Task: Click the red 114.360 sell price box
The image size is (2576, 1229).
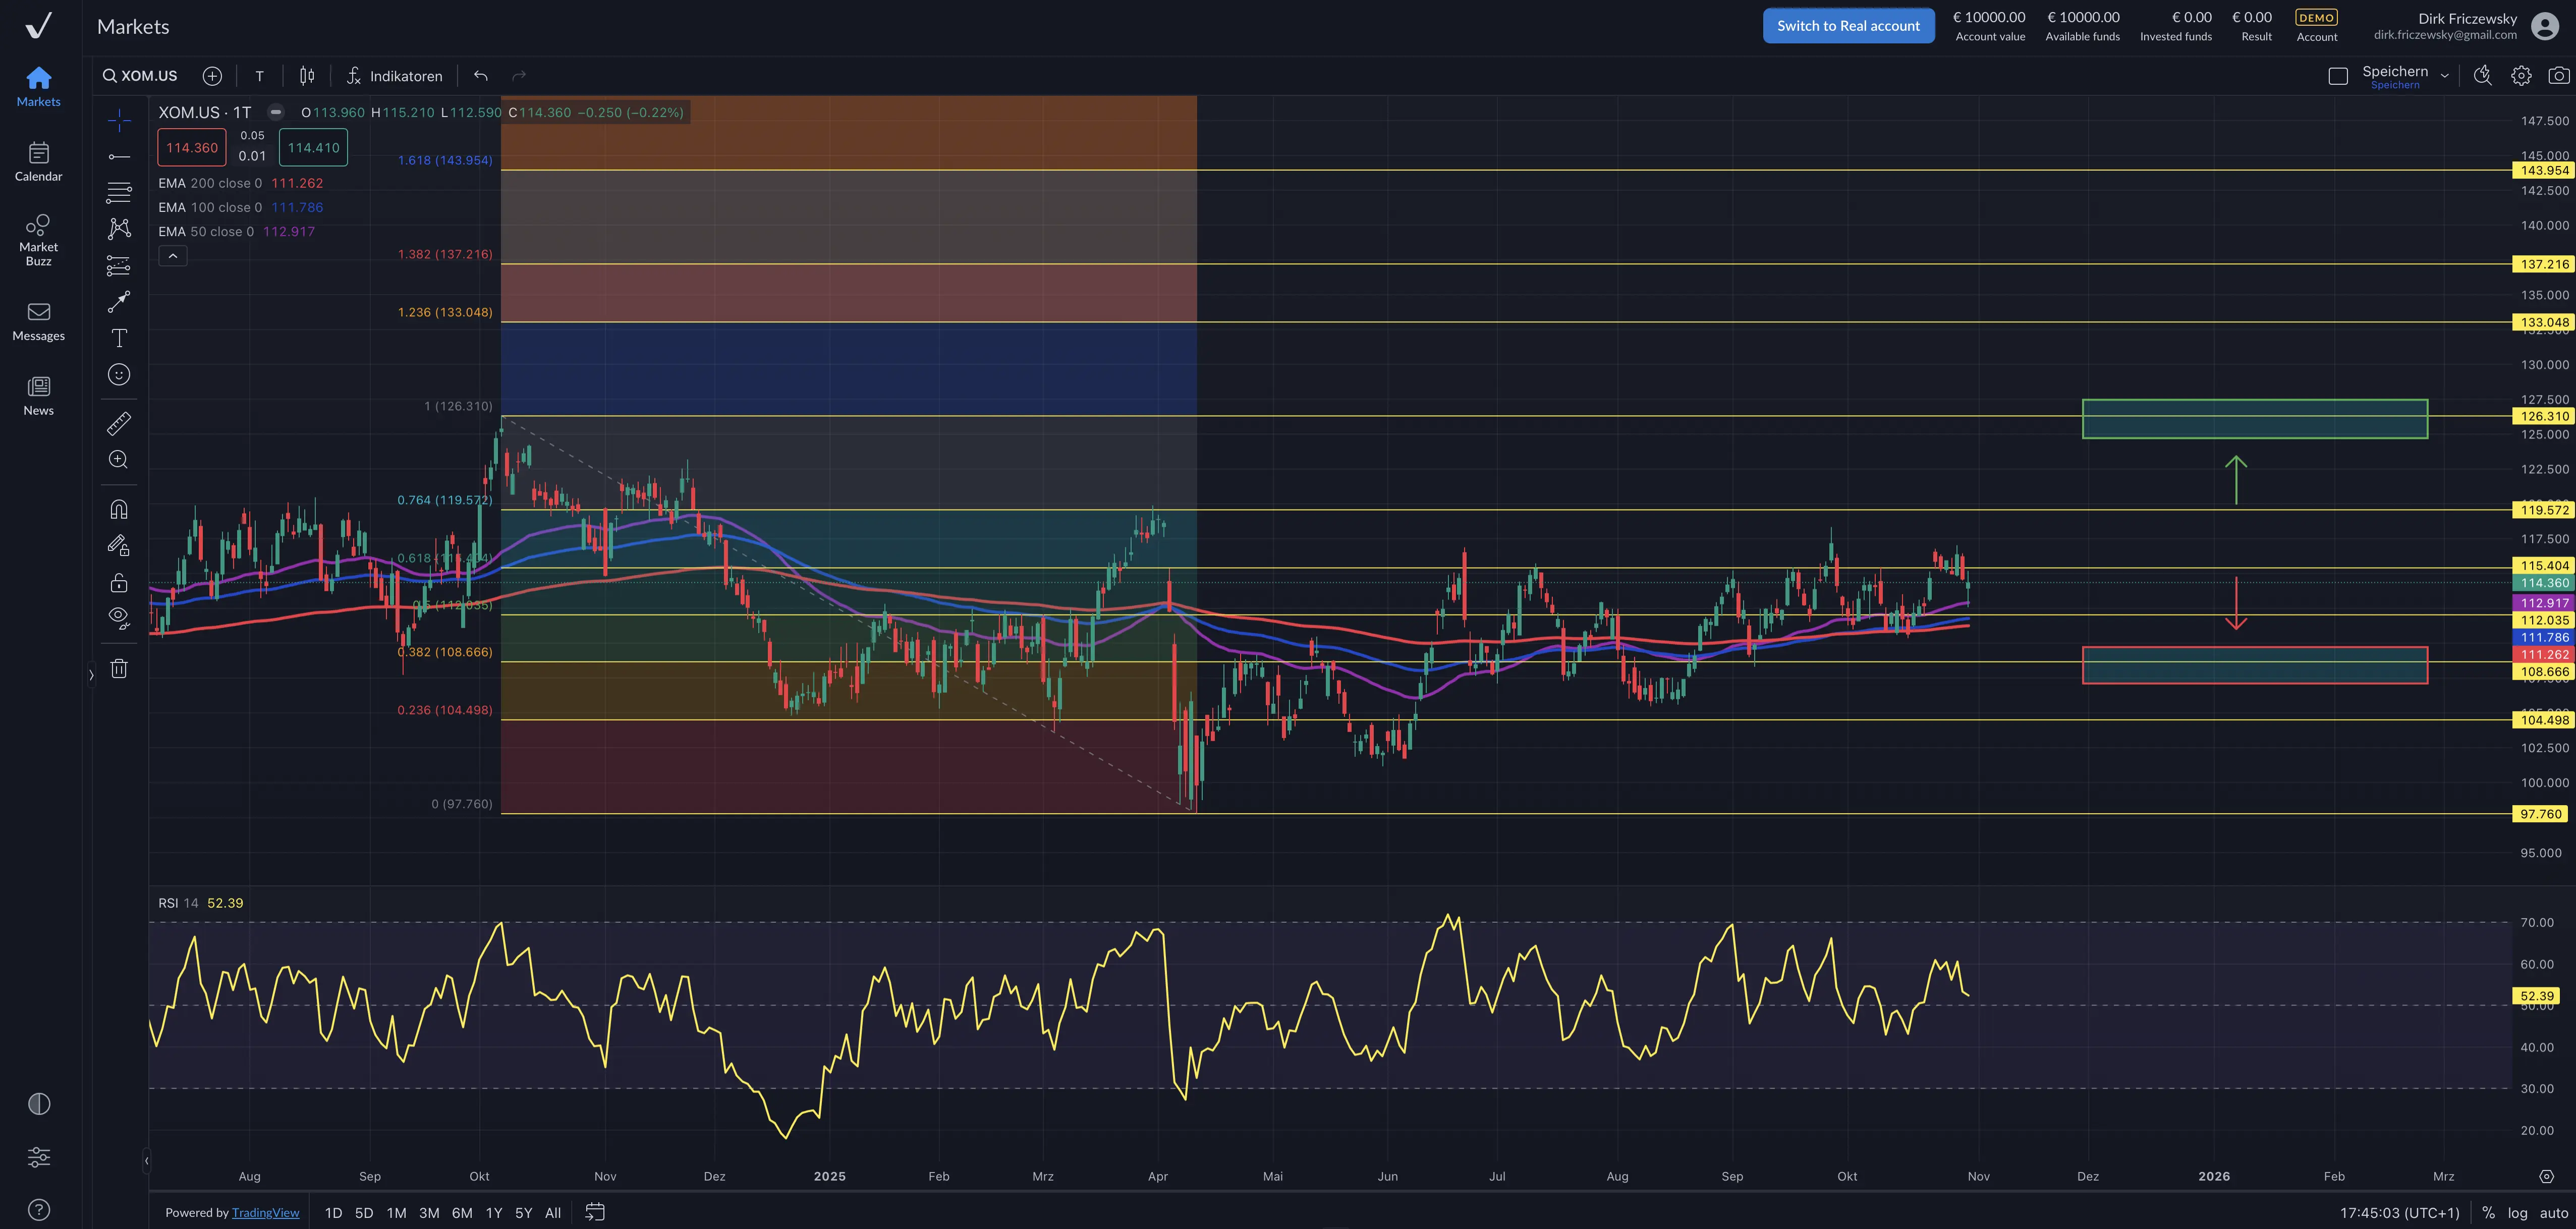Action: tap(191, 148)
